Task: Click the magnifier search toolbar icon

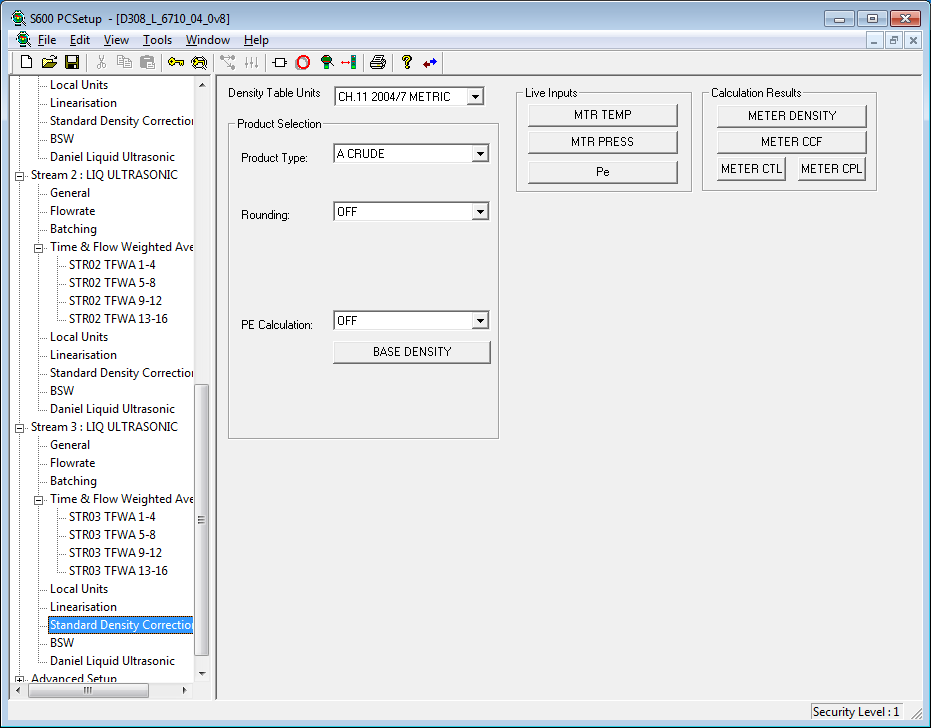Action: tap(199, 62)
